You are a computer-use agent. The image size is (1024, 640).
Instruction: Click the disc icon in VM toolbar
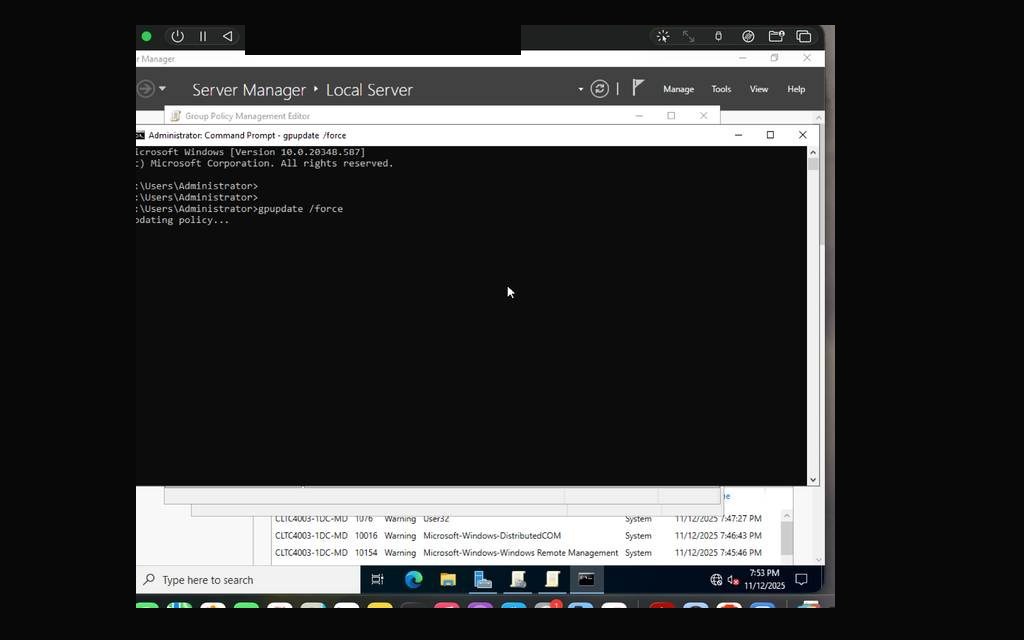[748, 37]
